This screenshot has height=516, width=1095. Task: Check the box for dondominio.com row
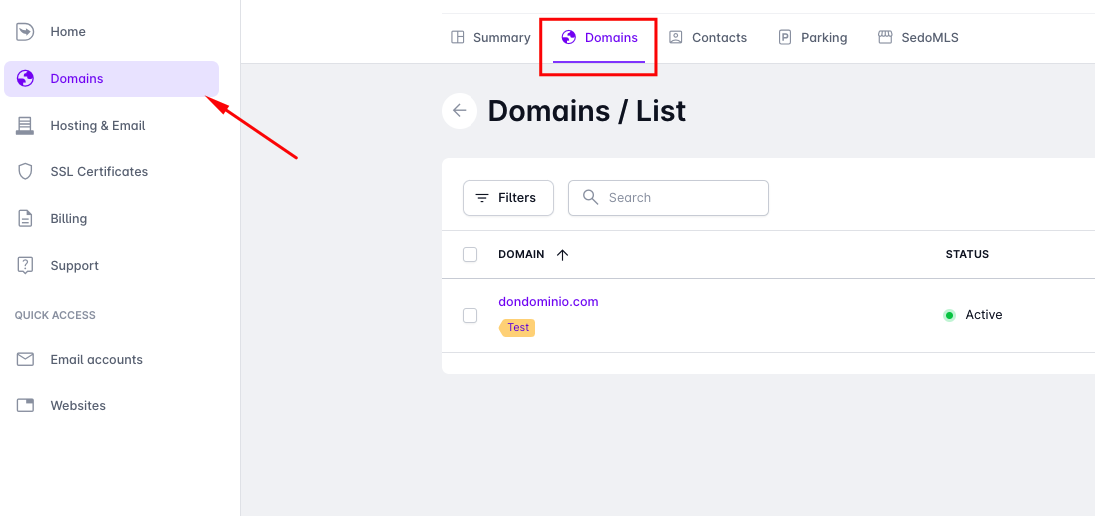click(470, 316)
